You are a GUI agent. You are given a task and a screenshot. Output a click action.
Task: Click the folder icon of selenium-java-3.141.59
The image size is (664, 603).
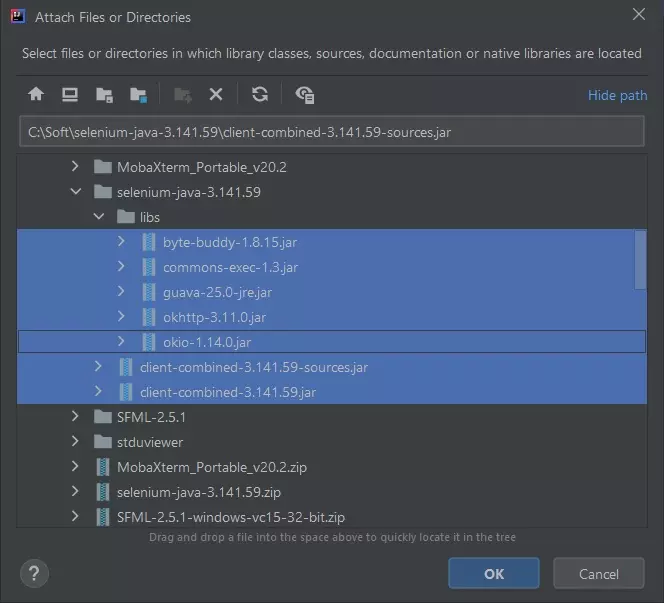[102, 192]
